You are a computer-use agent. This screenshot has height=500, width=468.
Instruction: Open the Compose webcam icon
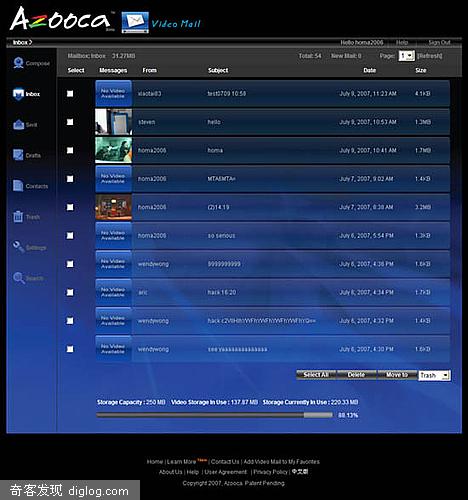[18, 63]
